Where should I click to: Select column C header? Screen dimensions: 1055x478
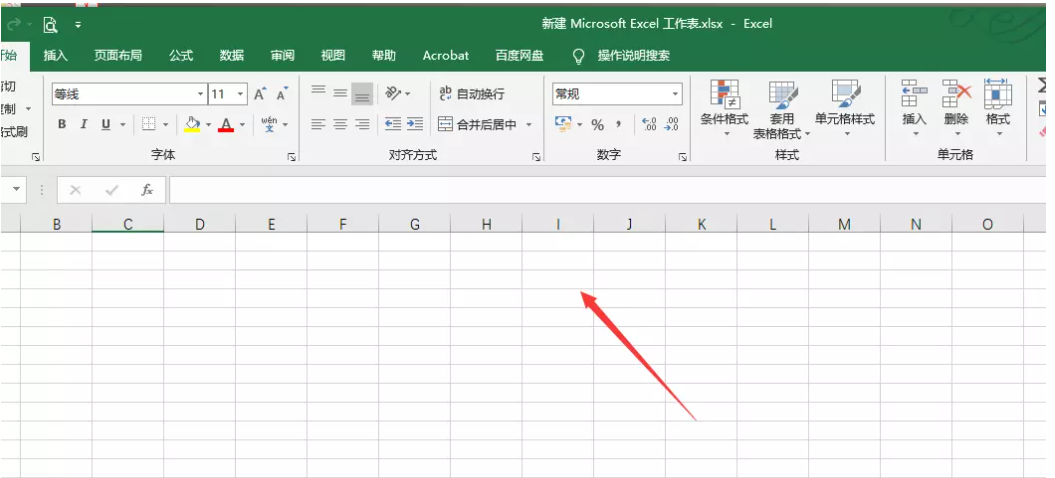[x=128, y=224]
